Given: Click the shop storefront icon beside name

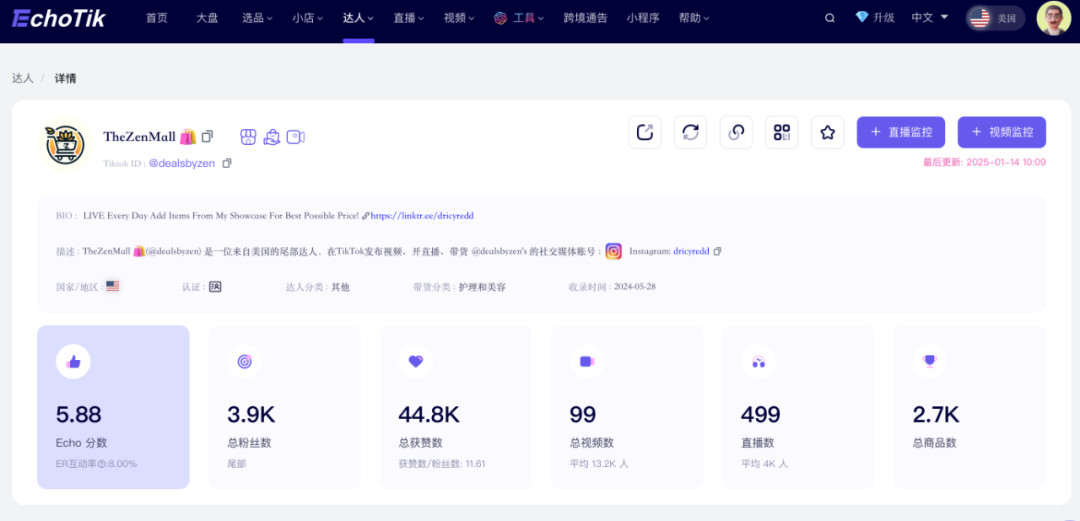Looking at the screenshot, I should [x=248, y=136].
